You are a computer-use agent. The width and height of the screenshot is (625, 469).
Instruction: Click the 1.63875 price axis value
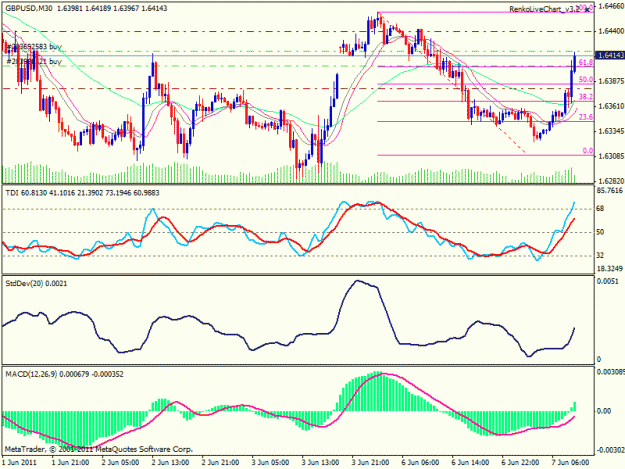point(611,81)
